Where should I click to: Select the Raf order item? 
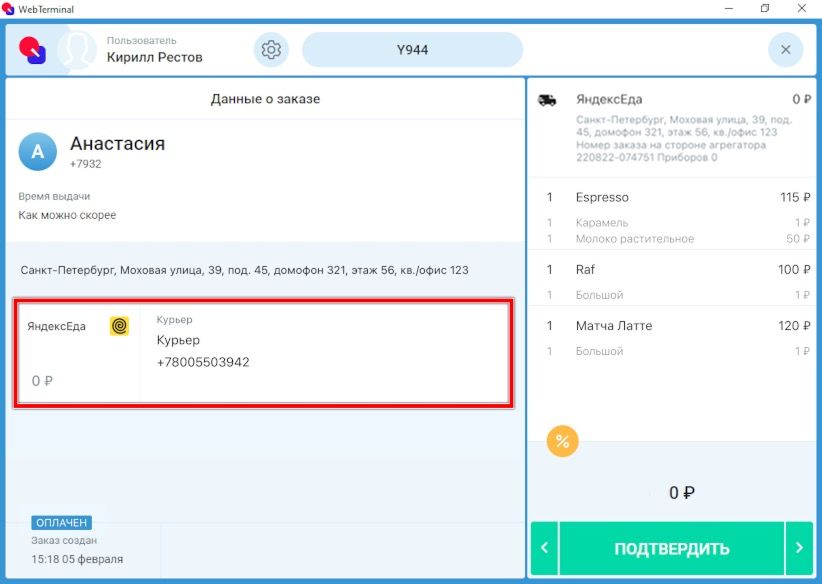click(x=674, y=269)
